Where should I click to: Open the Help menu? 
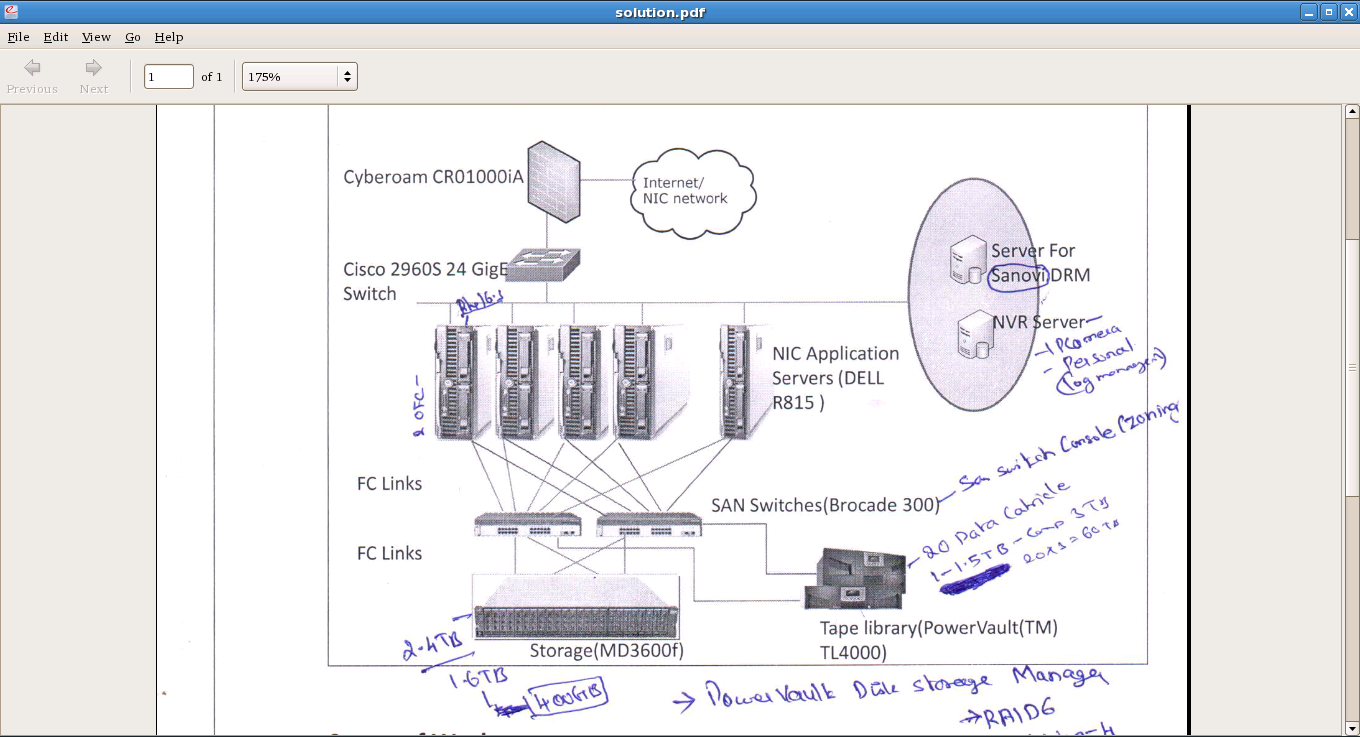click(168, 37)
